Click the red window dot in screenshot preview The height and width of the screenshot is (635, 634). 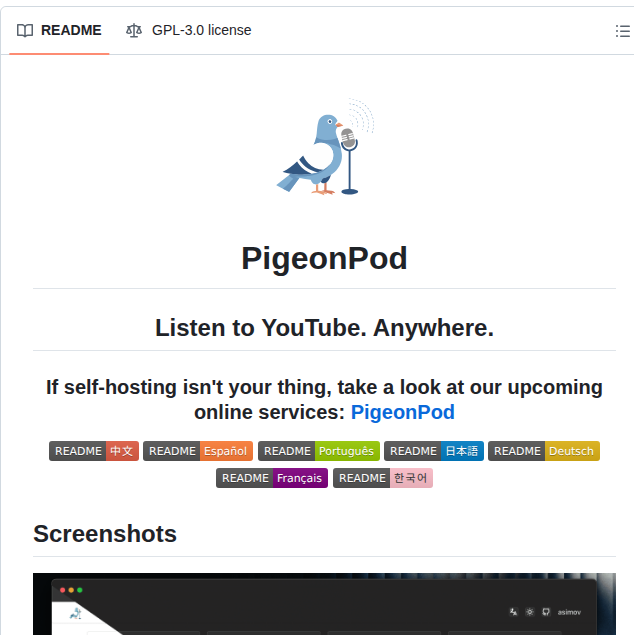coord(62,590)
